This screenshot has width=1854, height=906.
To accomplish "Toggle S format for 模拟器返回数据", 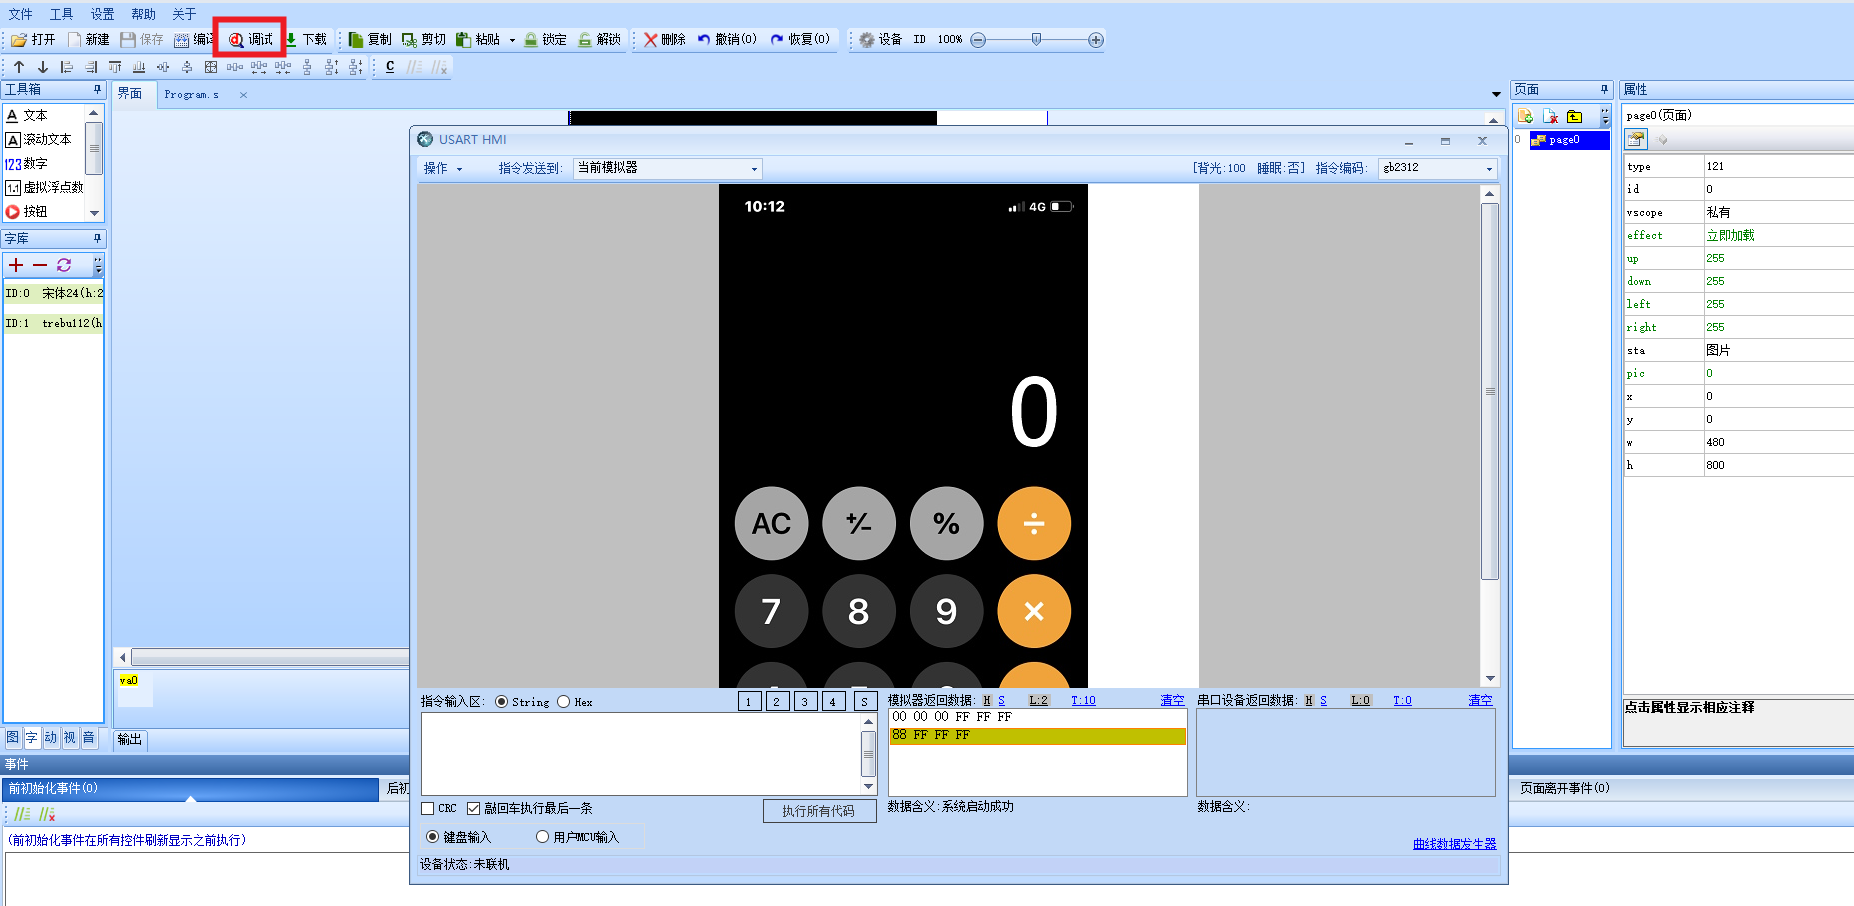I will pos(1001,700).
